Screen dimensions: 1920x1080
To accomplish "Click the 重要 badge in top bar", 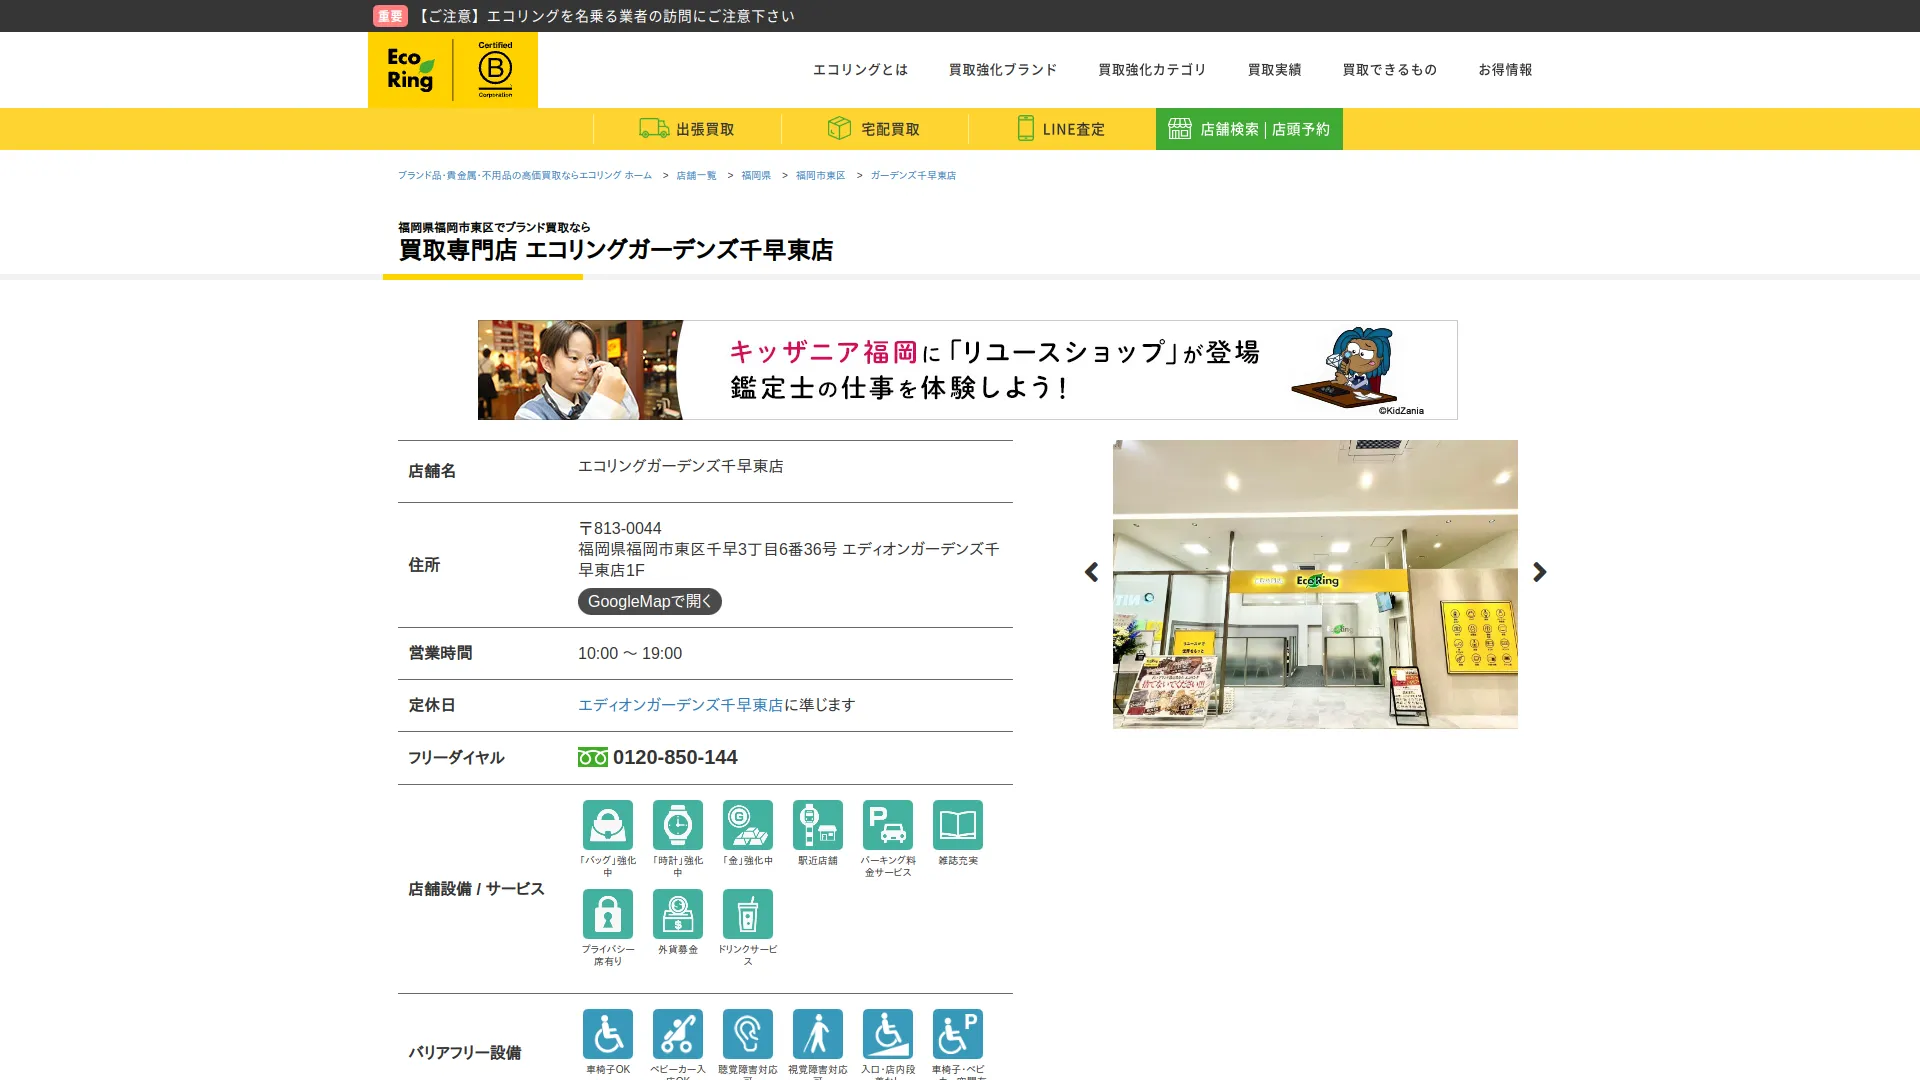I will click(x=390, y=16).
